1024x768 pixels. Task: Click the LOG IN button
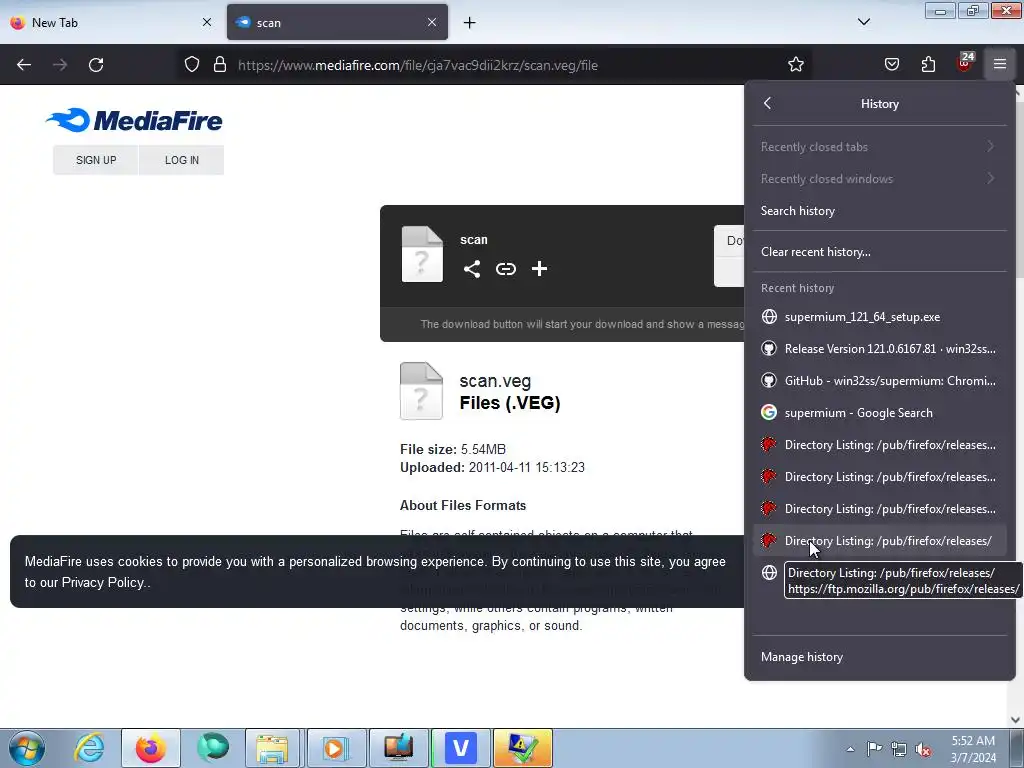[182, 160]
